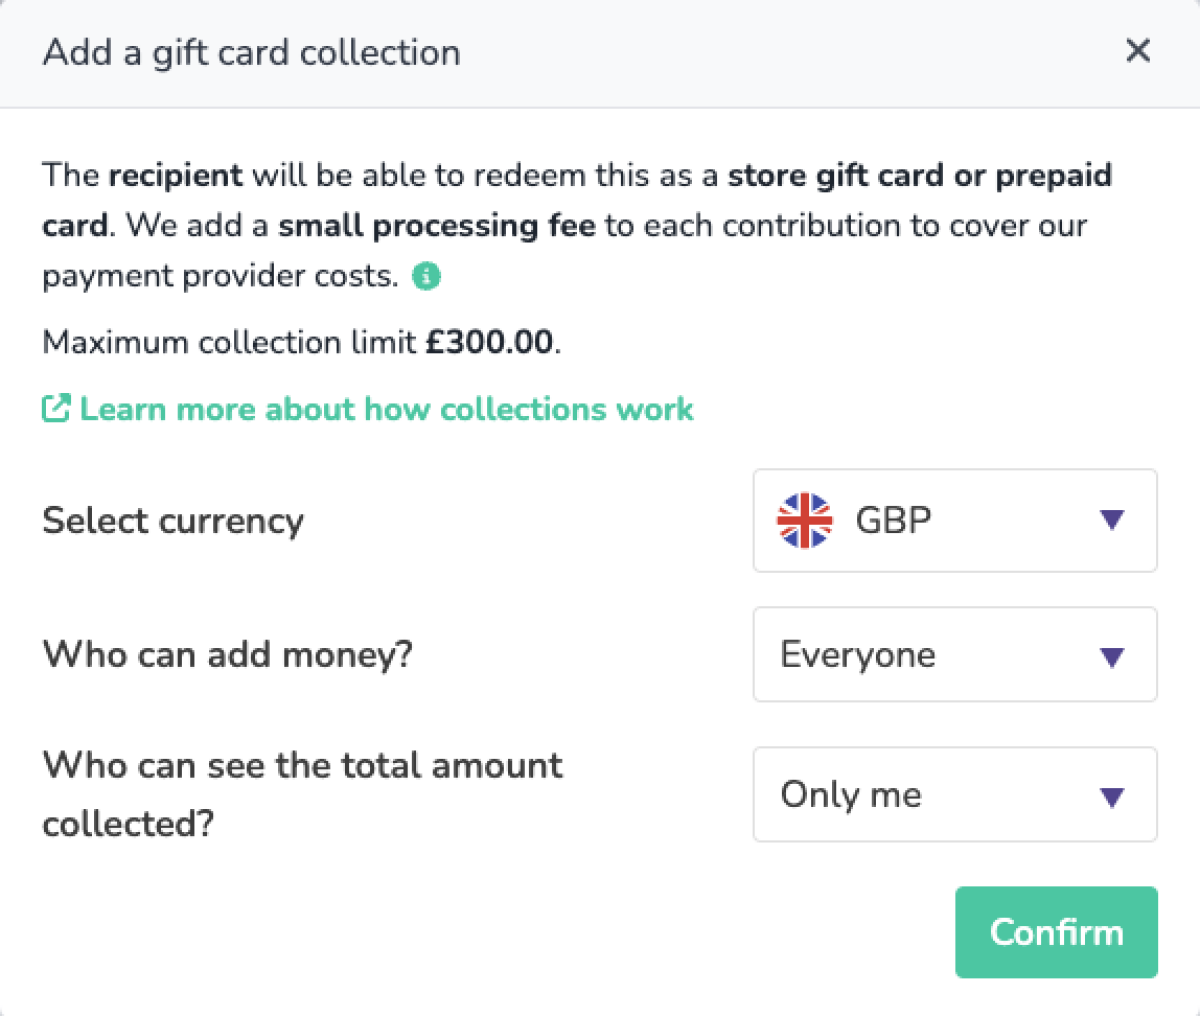
Task: Click the UK flag icon in currency selector
Action: [x=805, y=520]
